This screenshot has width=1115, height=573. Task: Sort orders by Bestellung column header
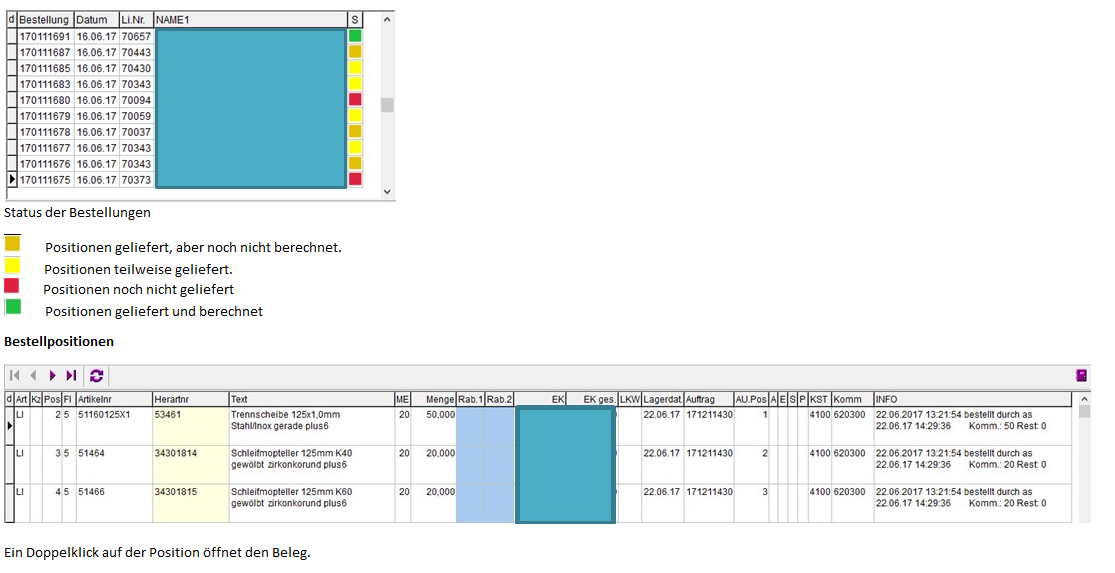click(x=45, y=20)
